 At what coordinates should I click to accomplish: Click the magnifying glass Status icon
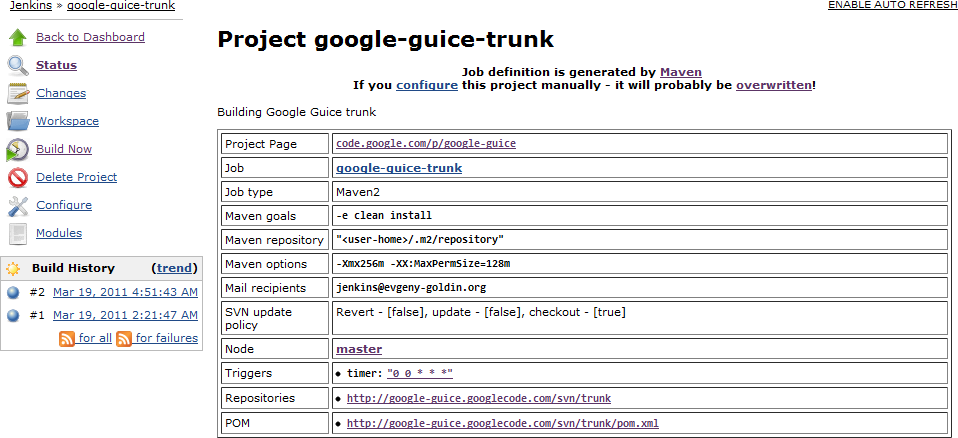(18, 65)
